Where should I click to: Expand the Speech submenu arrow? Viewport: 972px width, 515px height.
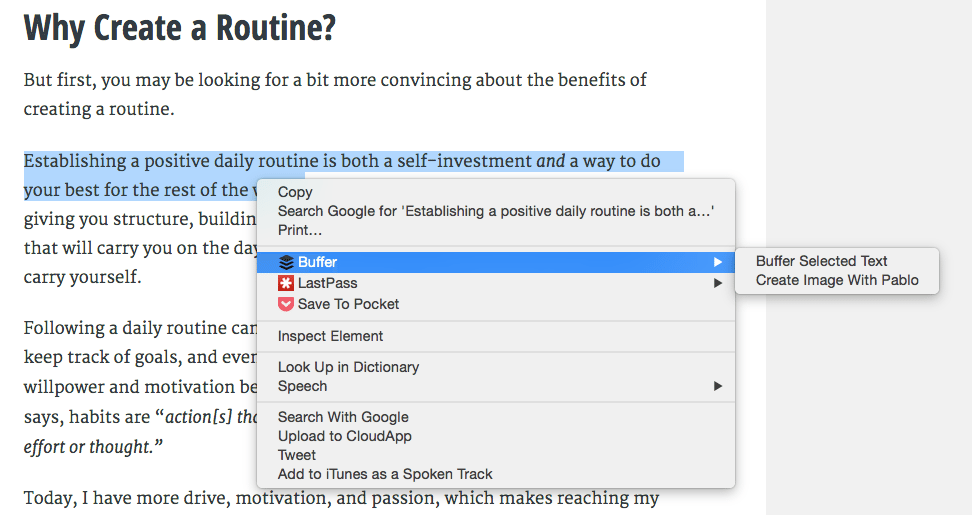click(718, 386)
